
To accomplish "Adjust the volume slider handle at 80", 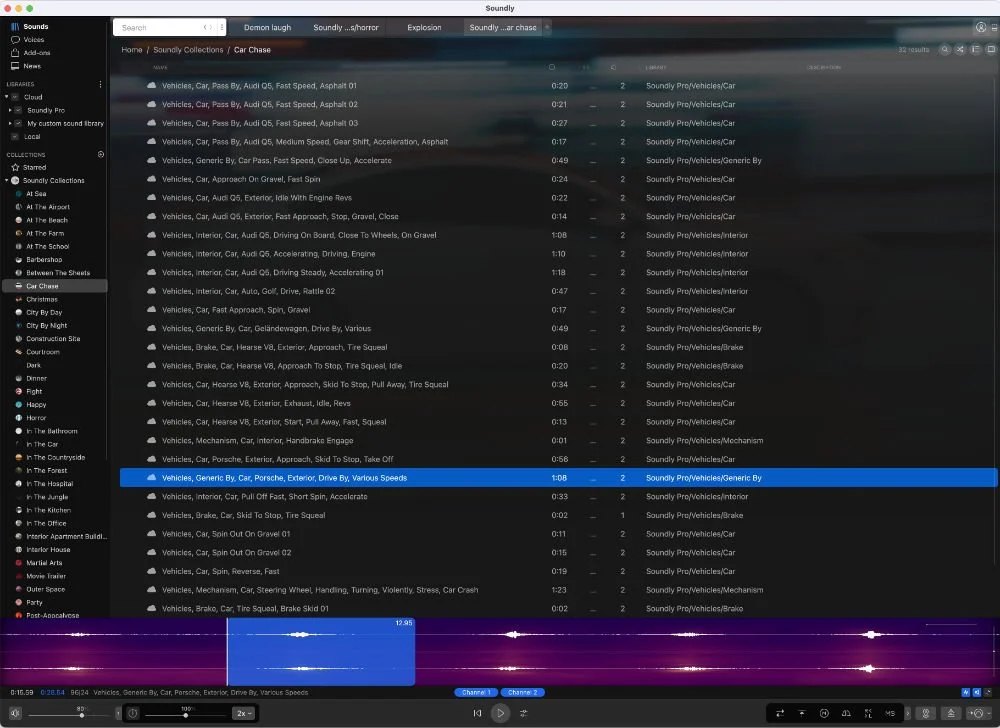I will 82,715.
